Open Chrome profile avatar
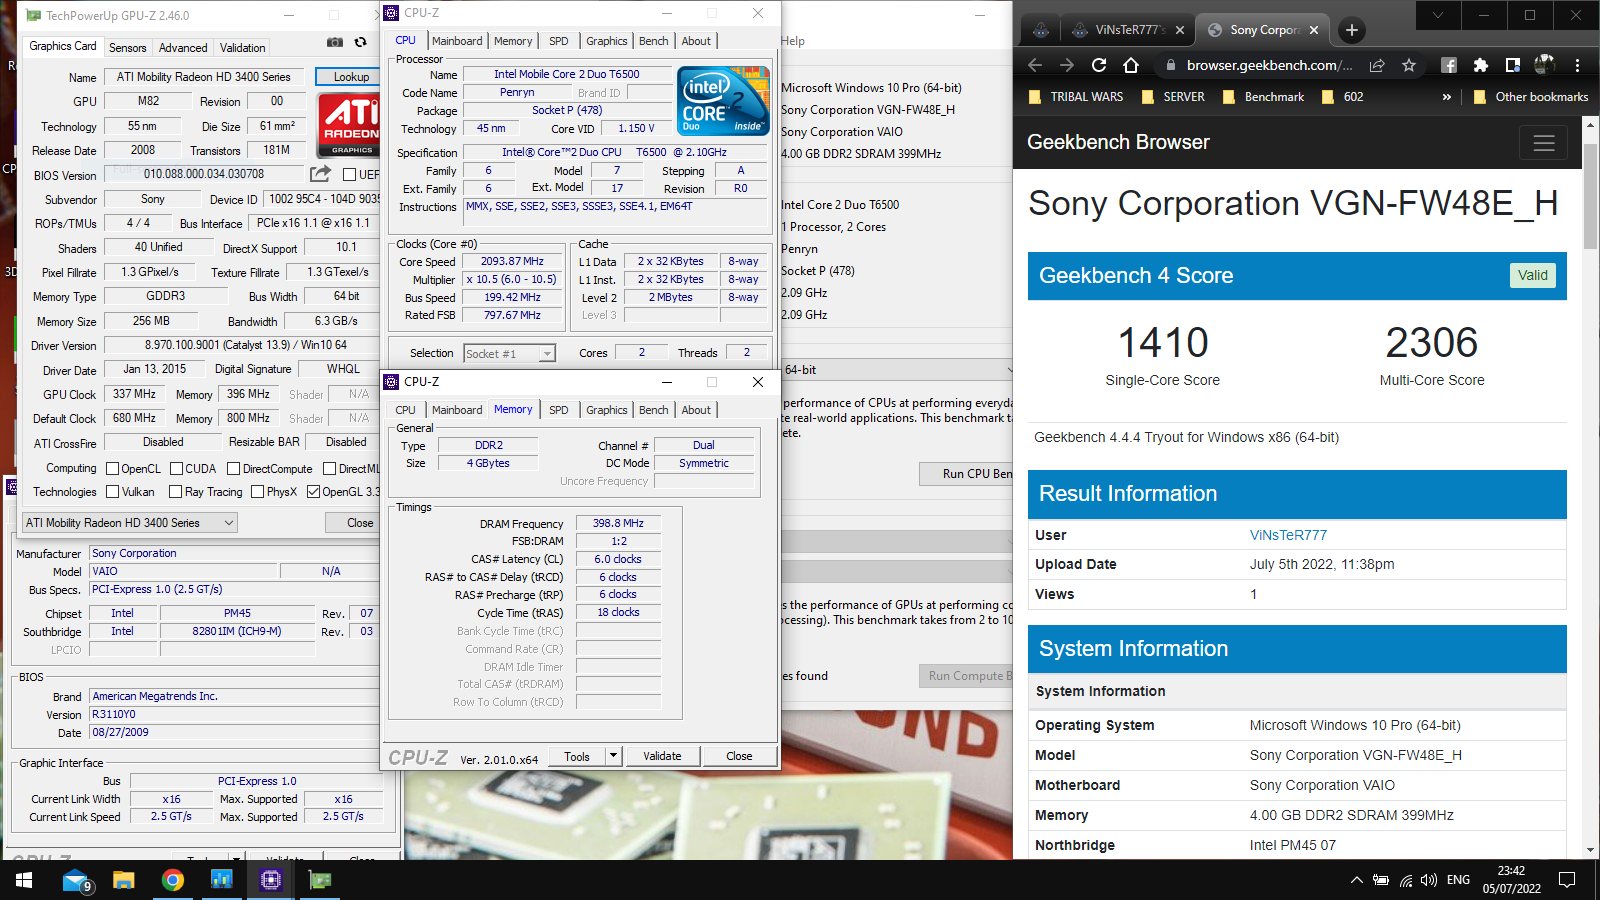The height and width of the screenshot is (900, 1600). pos(1545,65)
